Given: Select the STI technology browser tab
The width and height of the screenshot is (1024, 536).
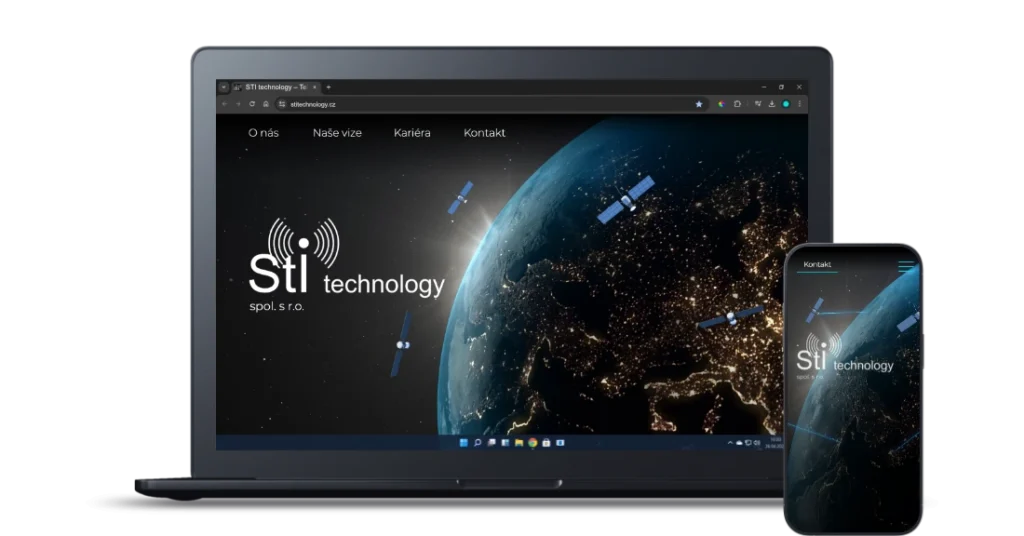Looking at the screenshot, I should (x=276, y=87).
